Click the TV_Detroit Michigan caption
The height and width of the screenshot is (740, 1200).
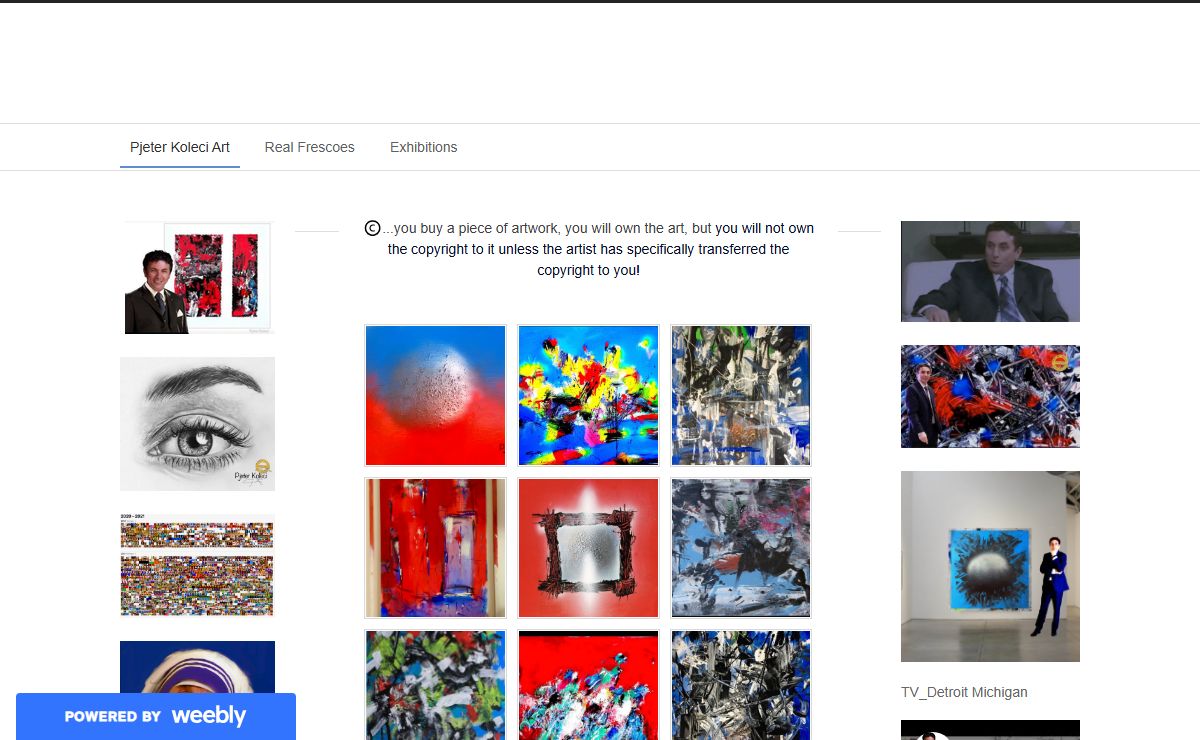pyautogui.click(x=964, y=692)
